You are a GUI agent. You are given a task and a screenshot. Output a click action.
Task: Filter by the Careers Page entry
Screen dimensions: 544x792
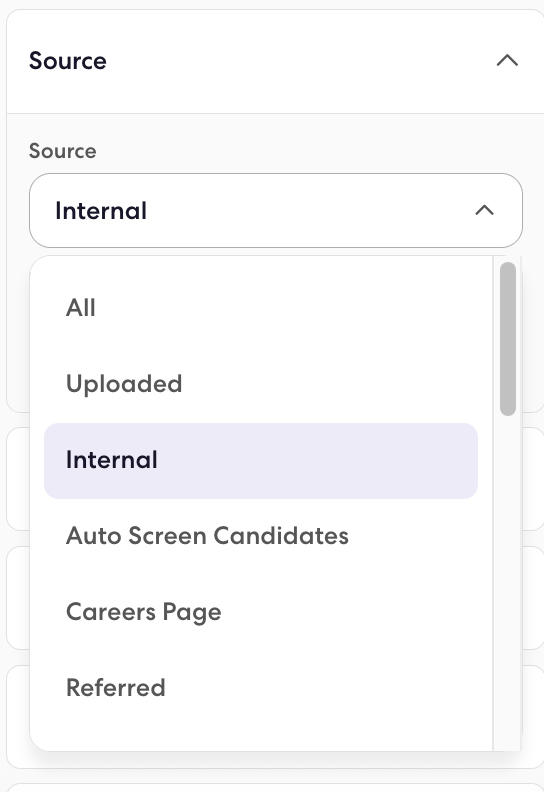coord(261,612)
